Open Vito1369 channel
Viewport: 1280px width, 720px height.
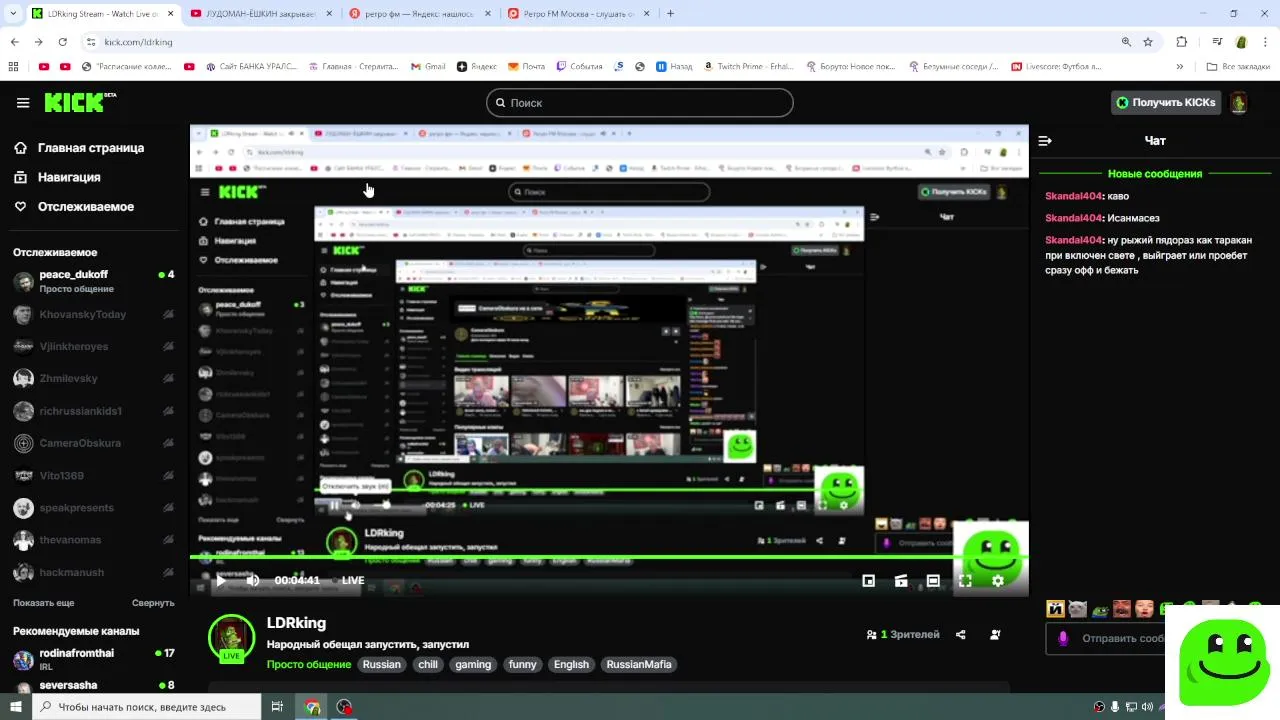(94, 476)
